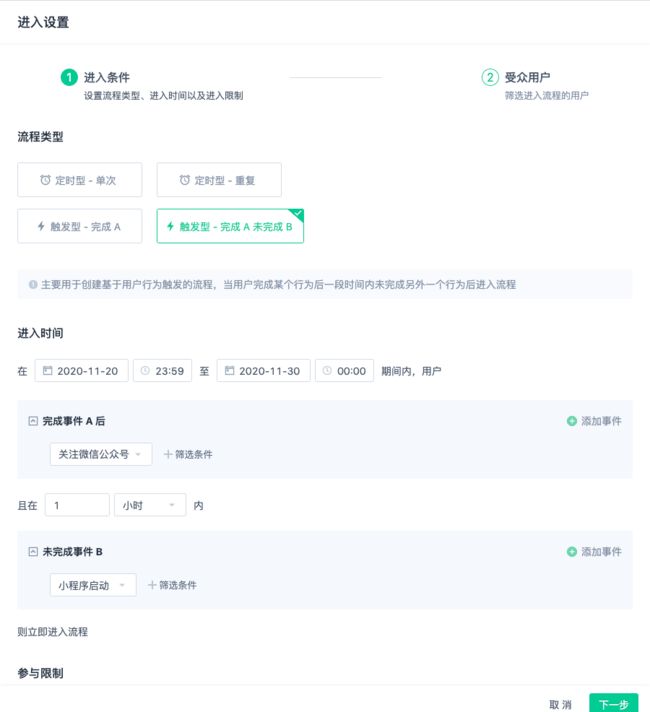Click the 下一步 button
The image size is (650, 712).
point(614,704)
